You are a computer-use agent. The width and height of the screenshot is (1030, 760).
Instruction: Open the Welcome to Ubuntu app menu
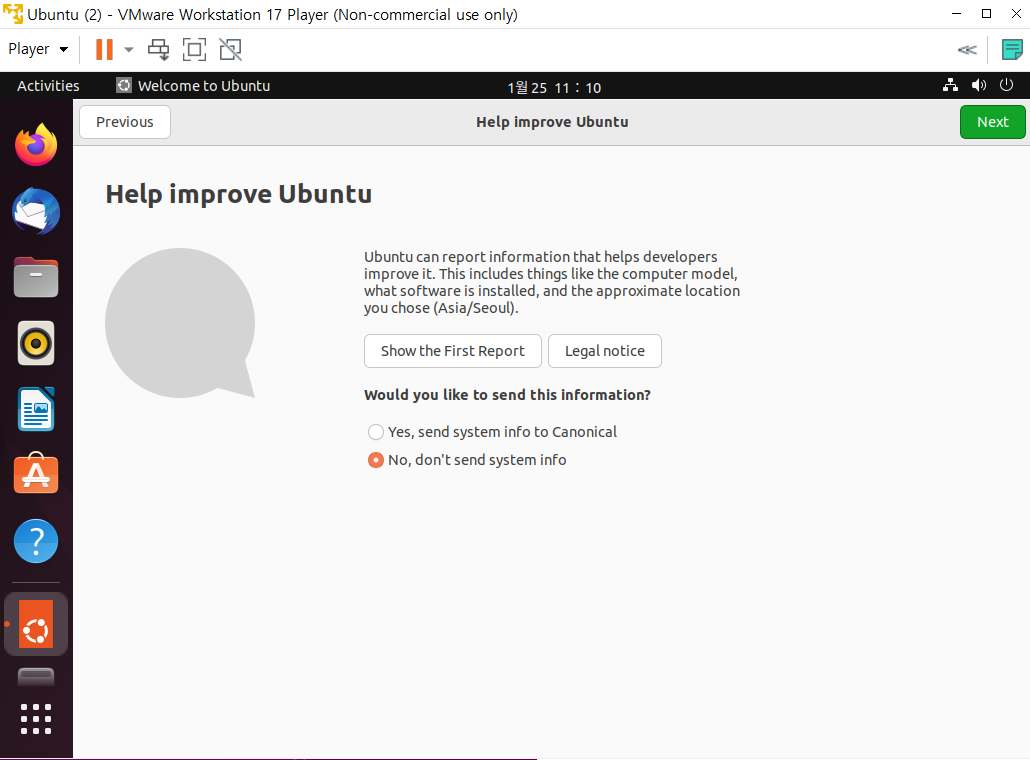click(x=193, y=86)
